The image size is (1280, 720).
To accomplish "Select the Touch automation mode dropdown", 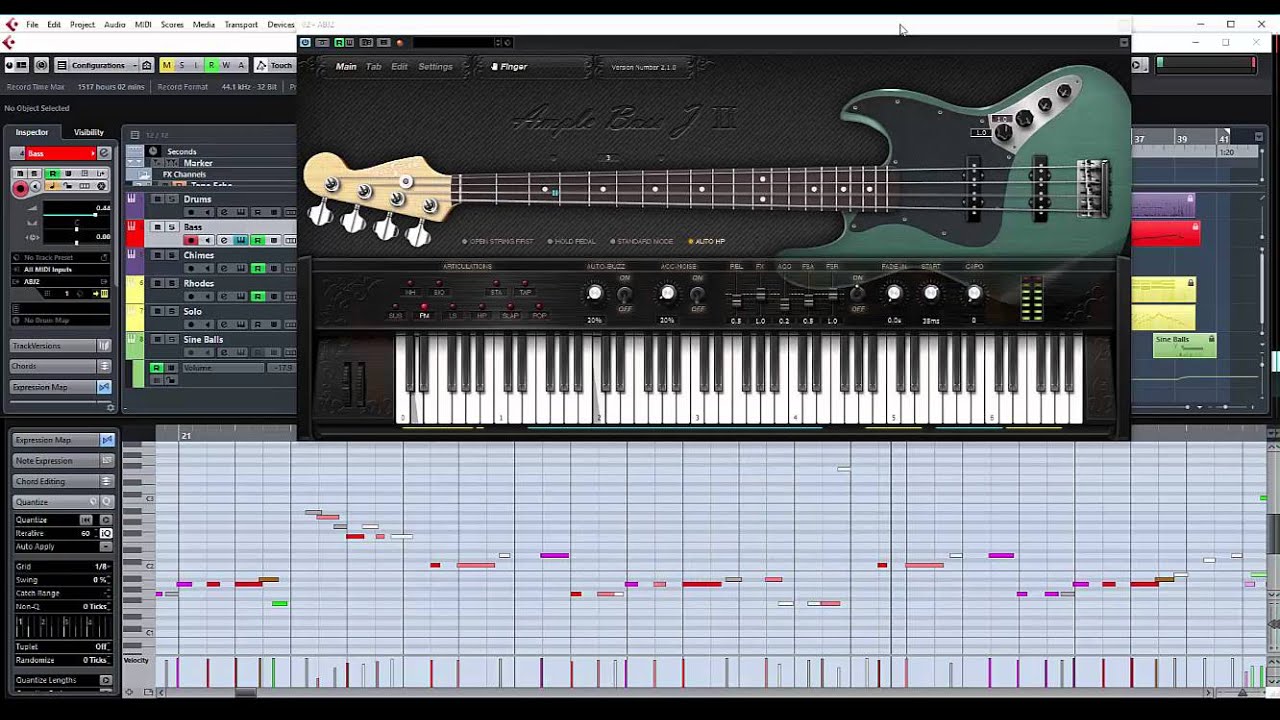I will click(274, 65).
